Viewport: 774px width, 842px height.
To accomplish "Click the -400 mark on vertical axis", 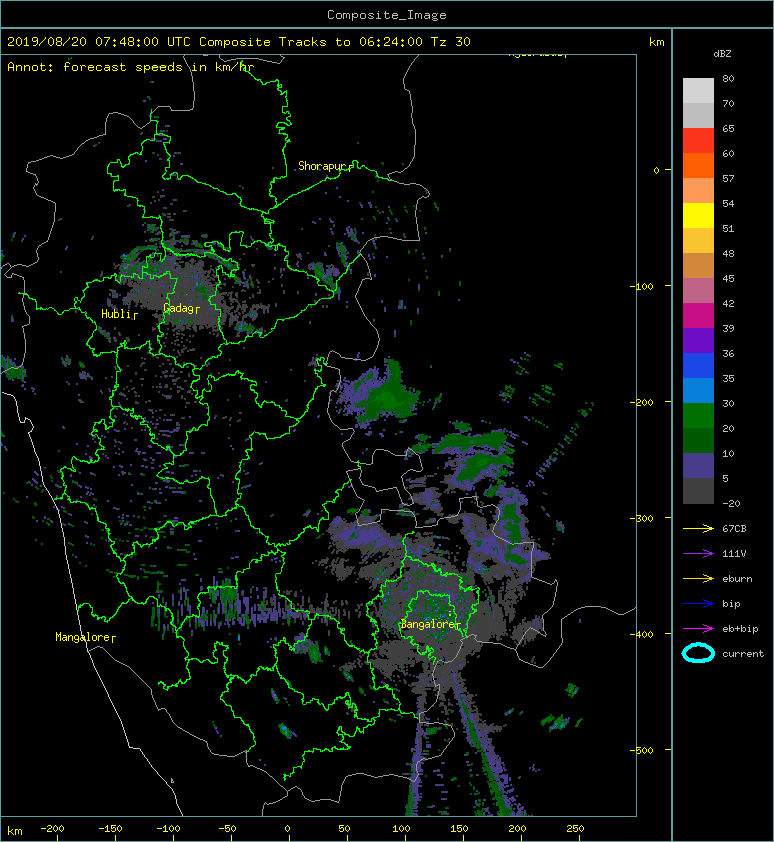I will pyautogui.click(x=641, y=634).
